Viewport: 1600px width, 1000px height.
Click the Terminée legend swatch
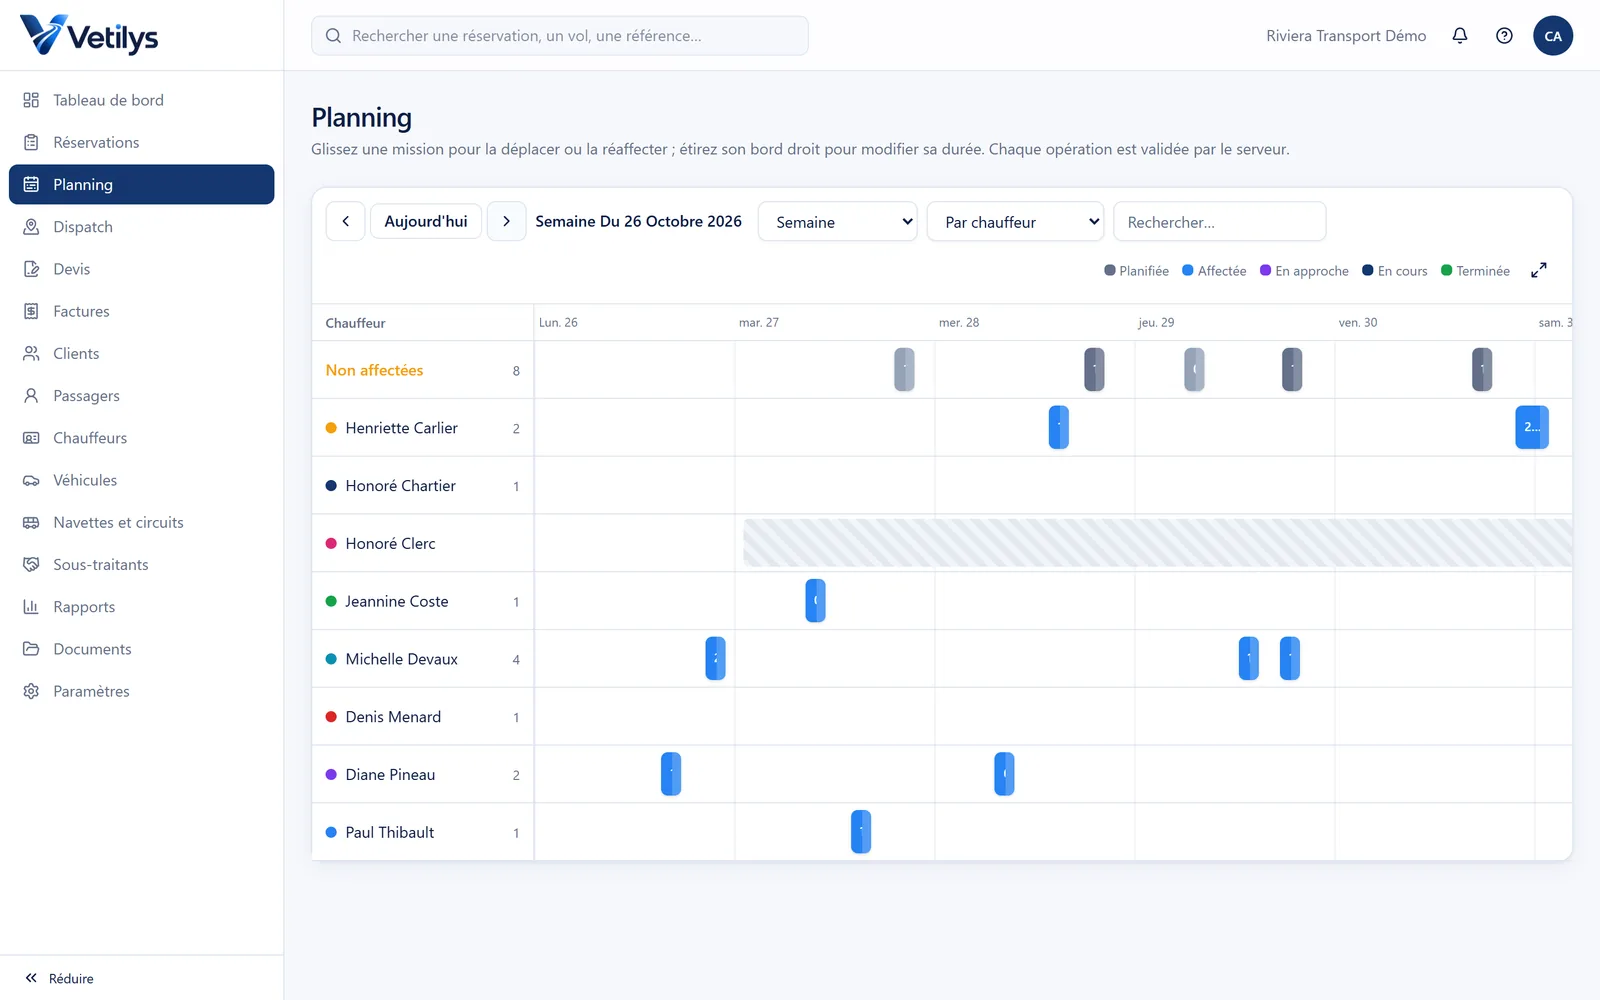point(1446,270)
